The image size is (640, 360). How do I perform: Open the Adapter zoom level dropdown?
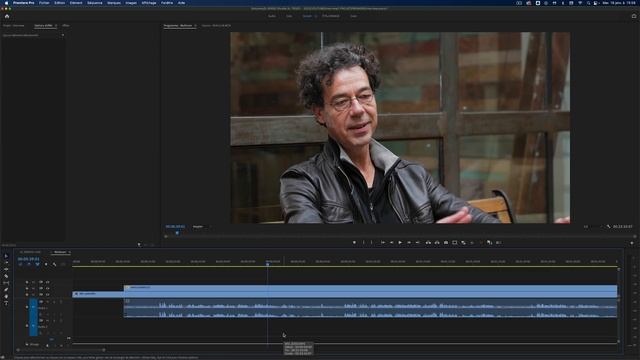[x=200, y=227]
